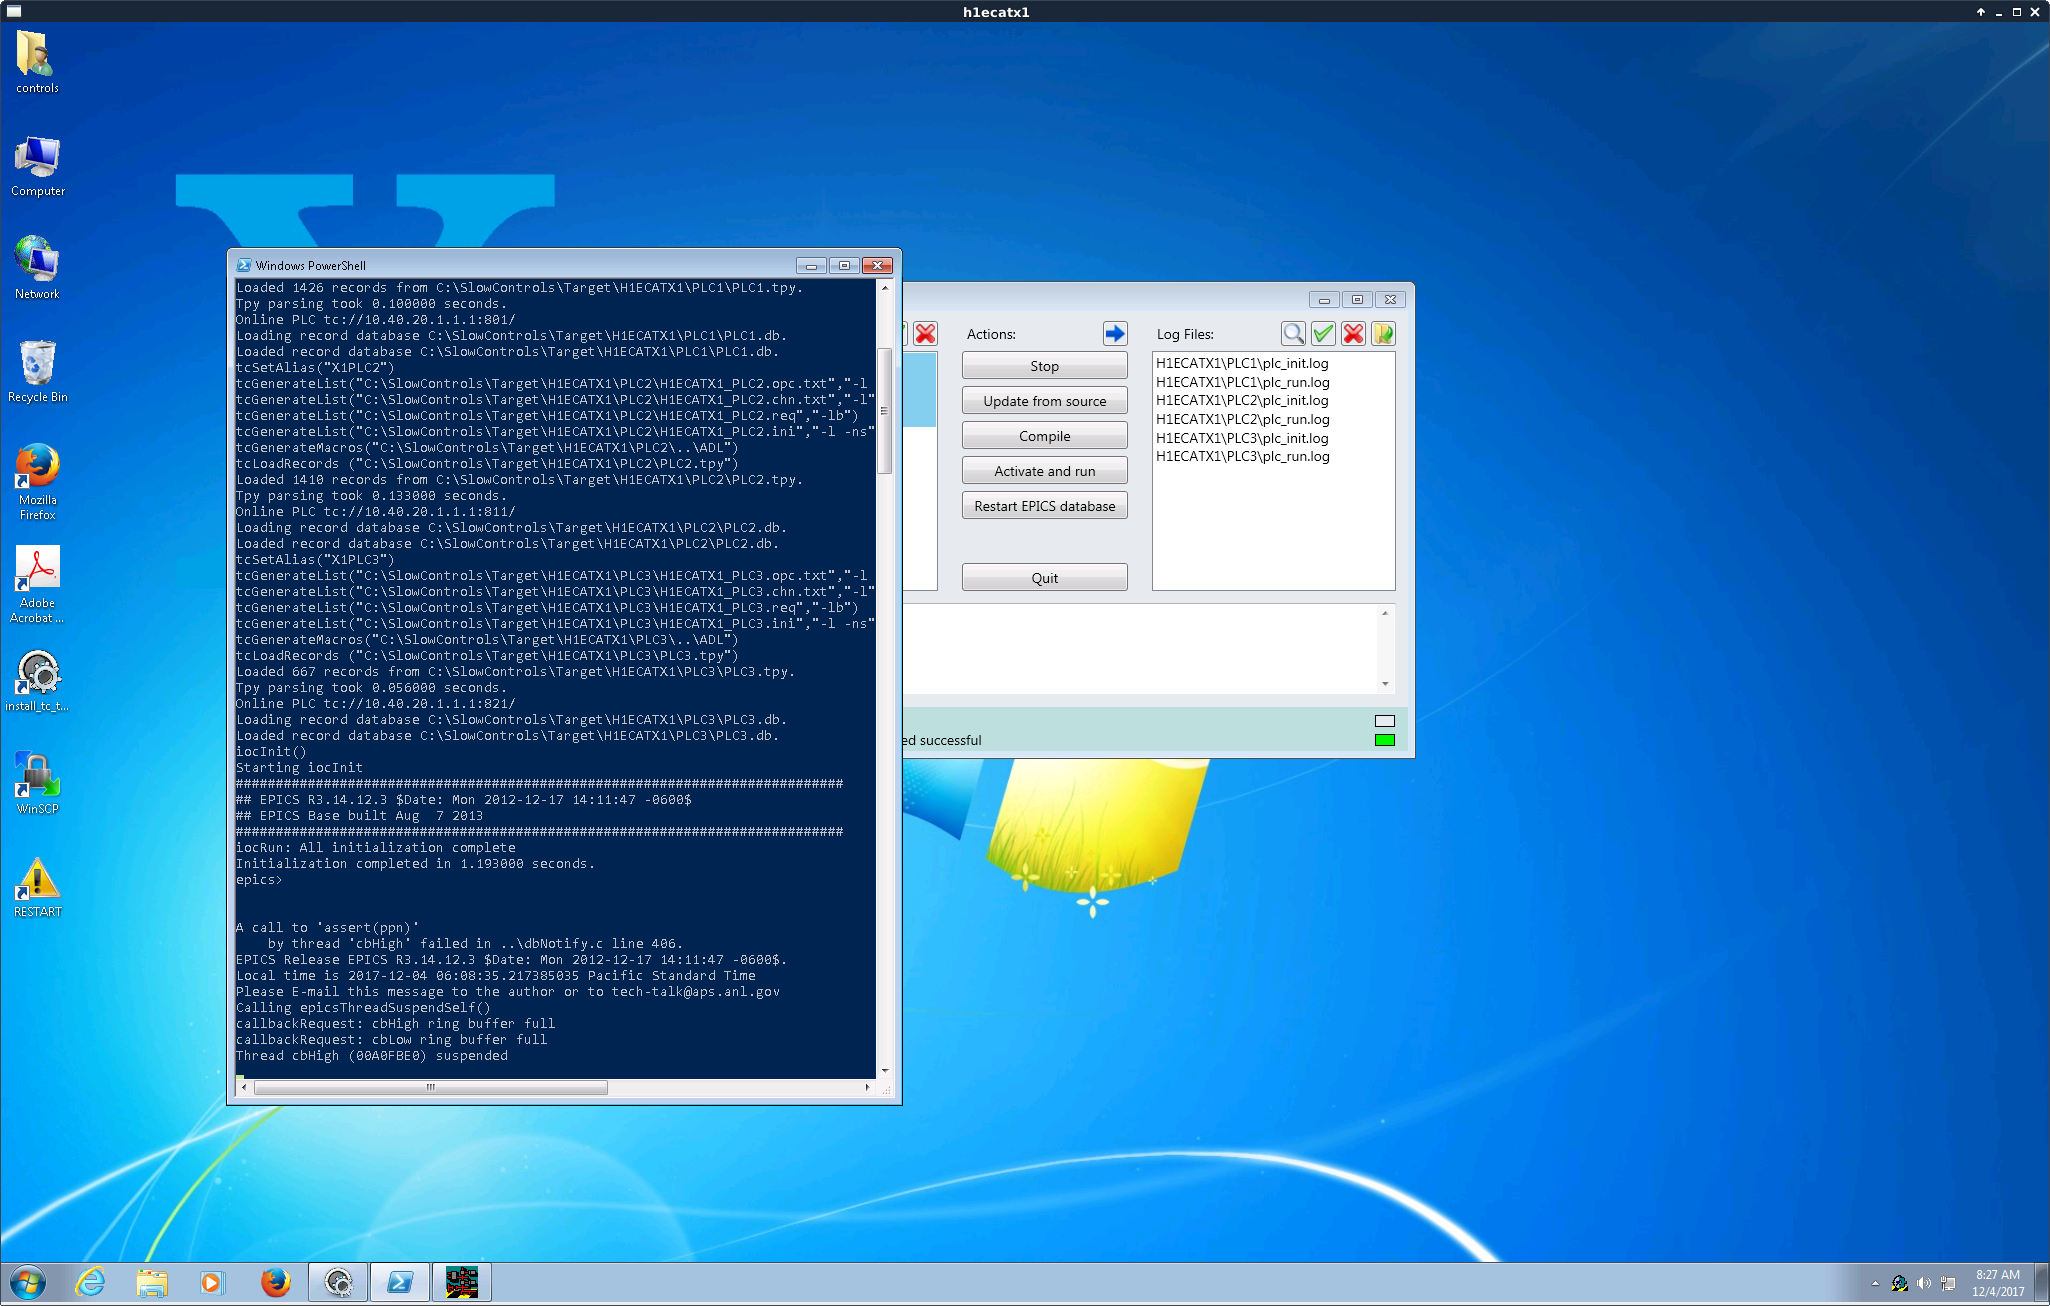Select H1ECATX1\PLC3\plc_run.log in Log Files

click(1242, 456)
